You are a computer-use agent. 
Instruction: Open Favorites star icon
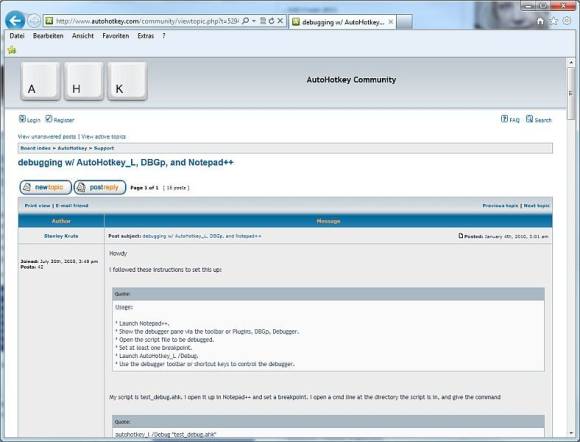[553, 21]
